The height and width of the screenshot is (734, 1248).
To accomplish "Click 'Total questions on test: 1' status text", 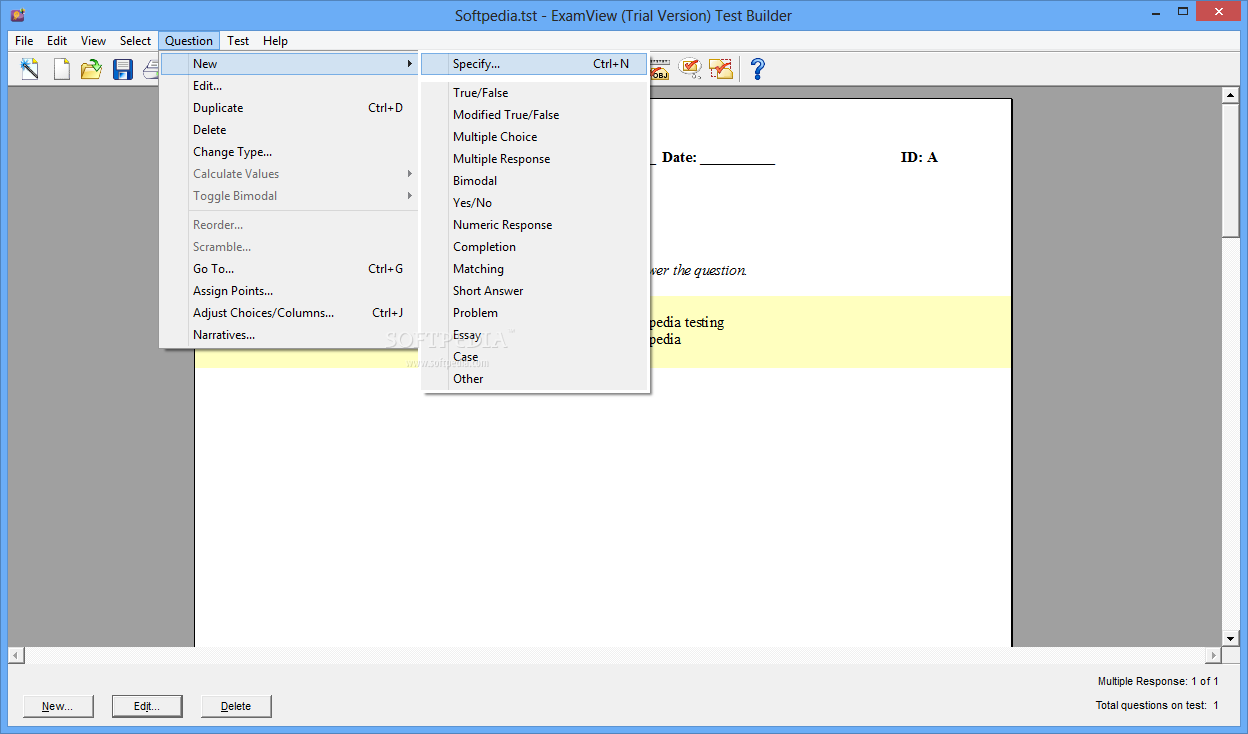I will point(1157,706).
